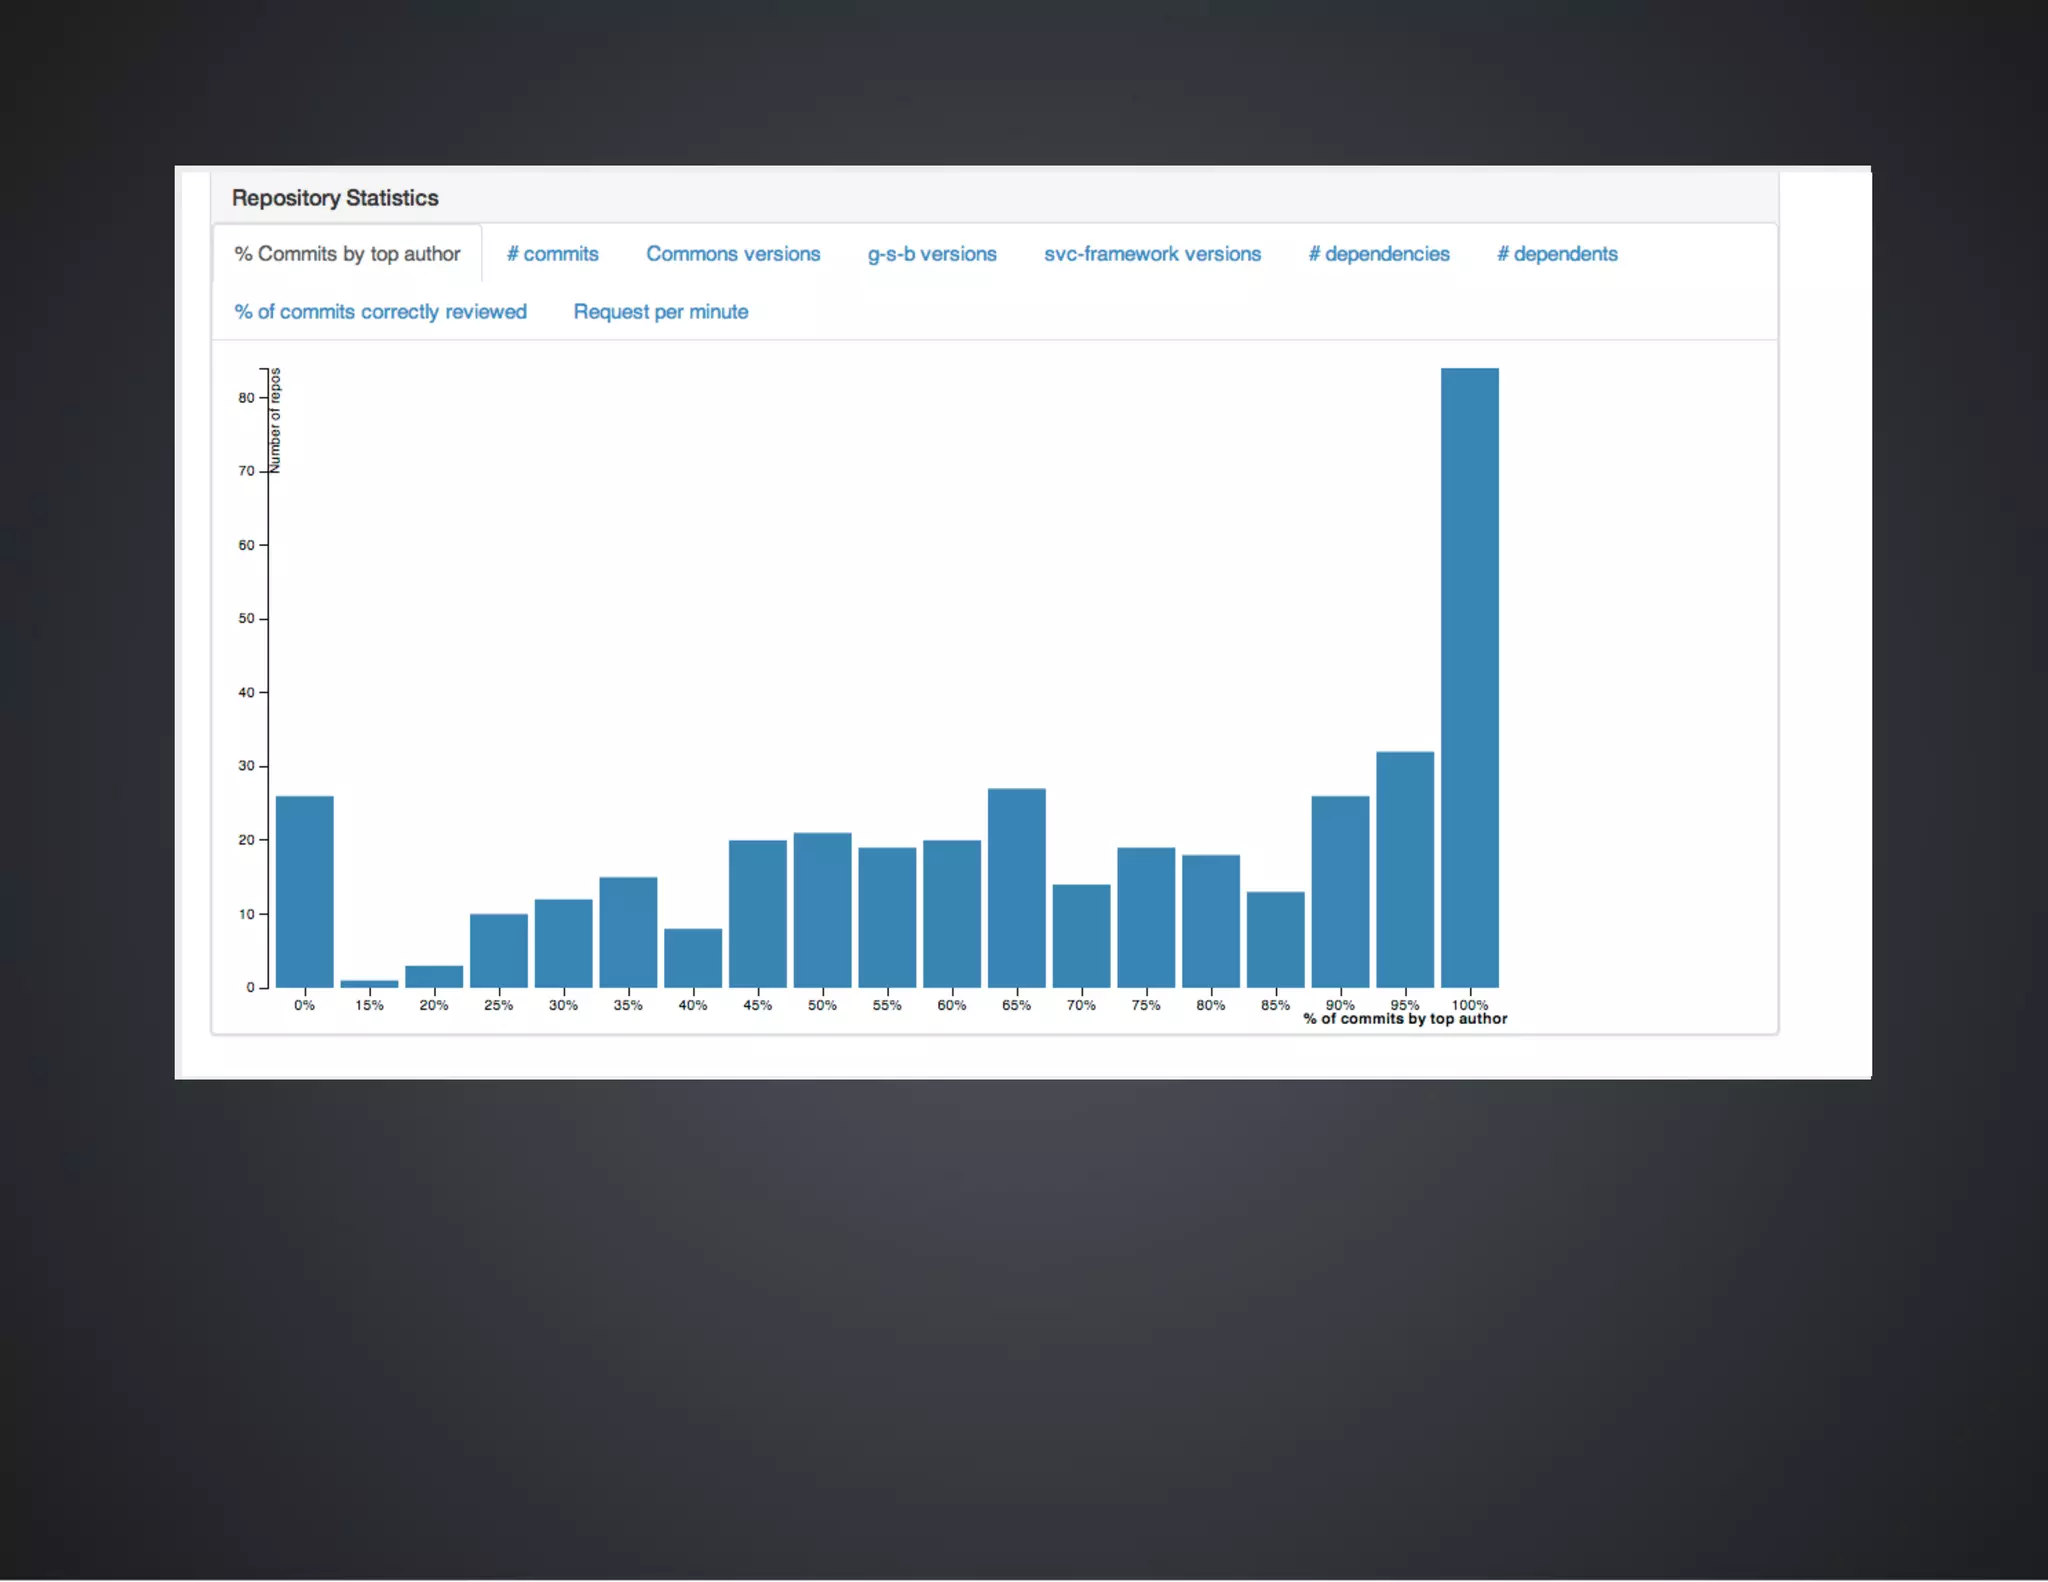Switch to 'svc-framework versions' tab

point(1152,254)
